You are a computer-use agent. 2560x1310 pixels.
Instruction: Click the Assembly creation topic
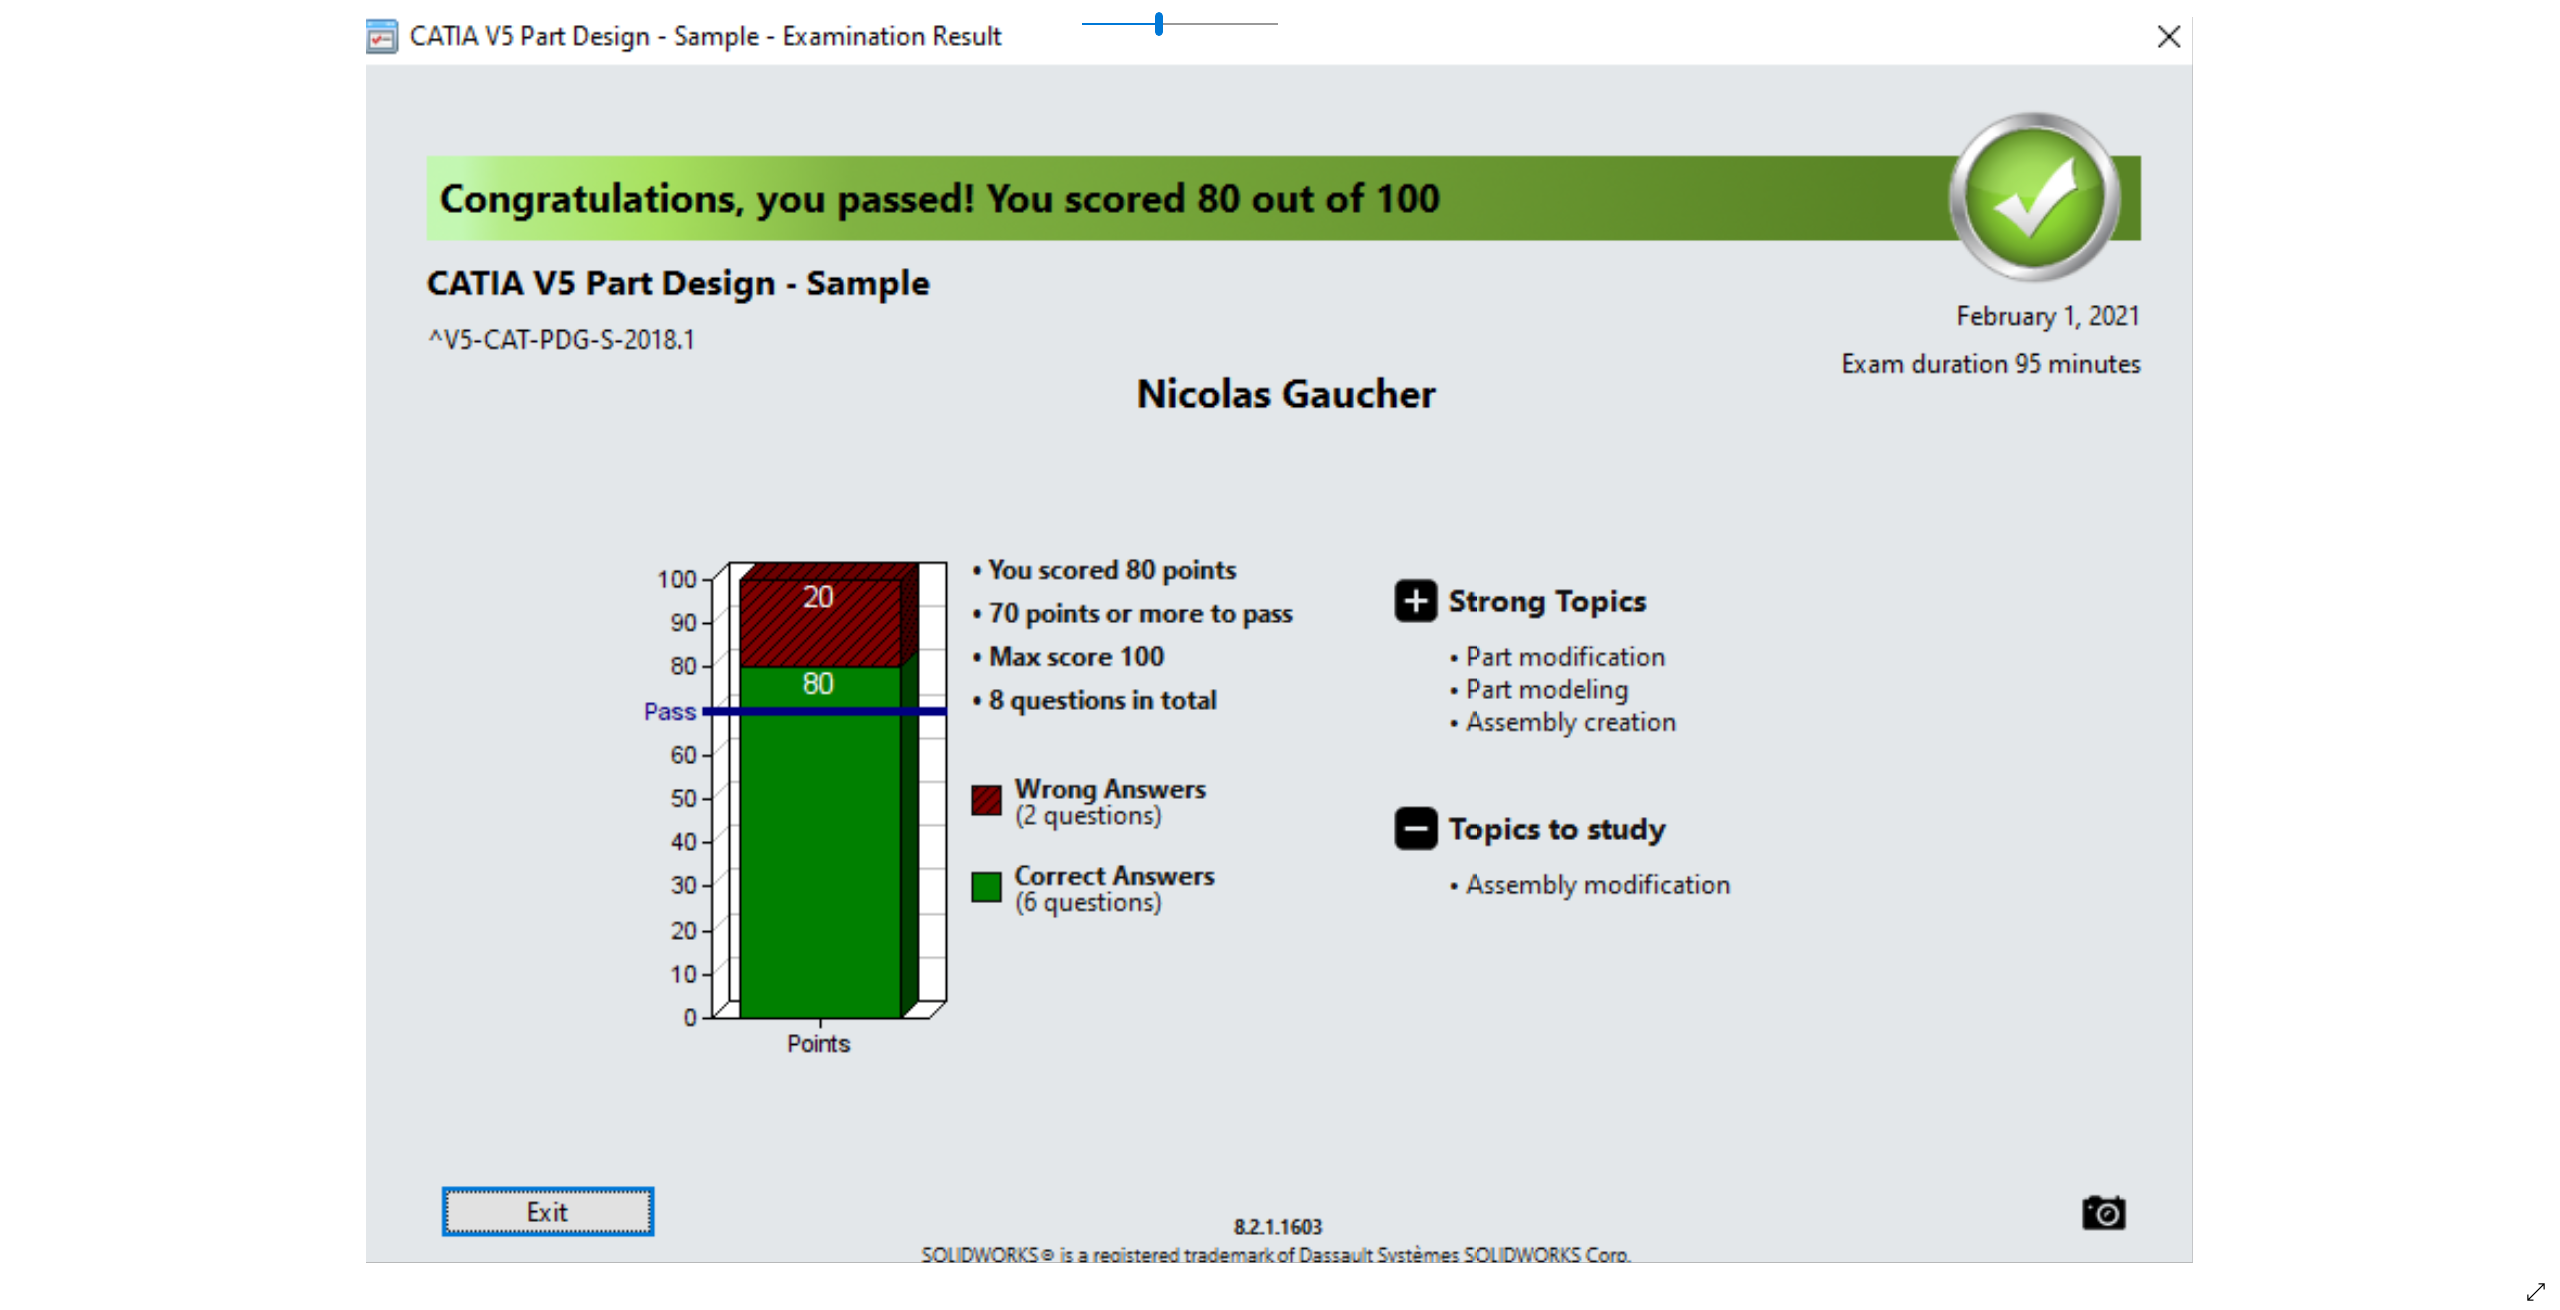coord(1570,722)
